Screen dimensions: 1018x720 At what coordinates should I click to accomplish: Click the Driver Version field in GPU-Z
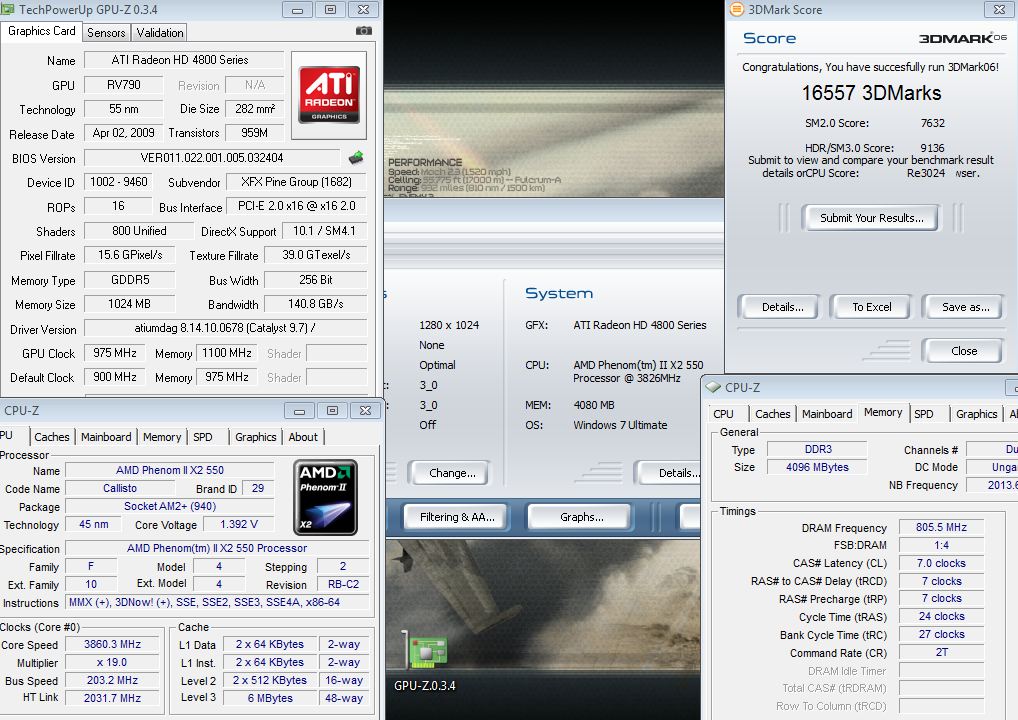pos(225,328)
